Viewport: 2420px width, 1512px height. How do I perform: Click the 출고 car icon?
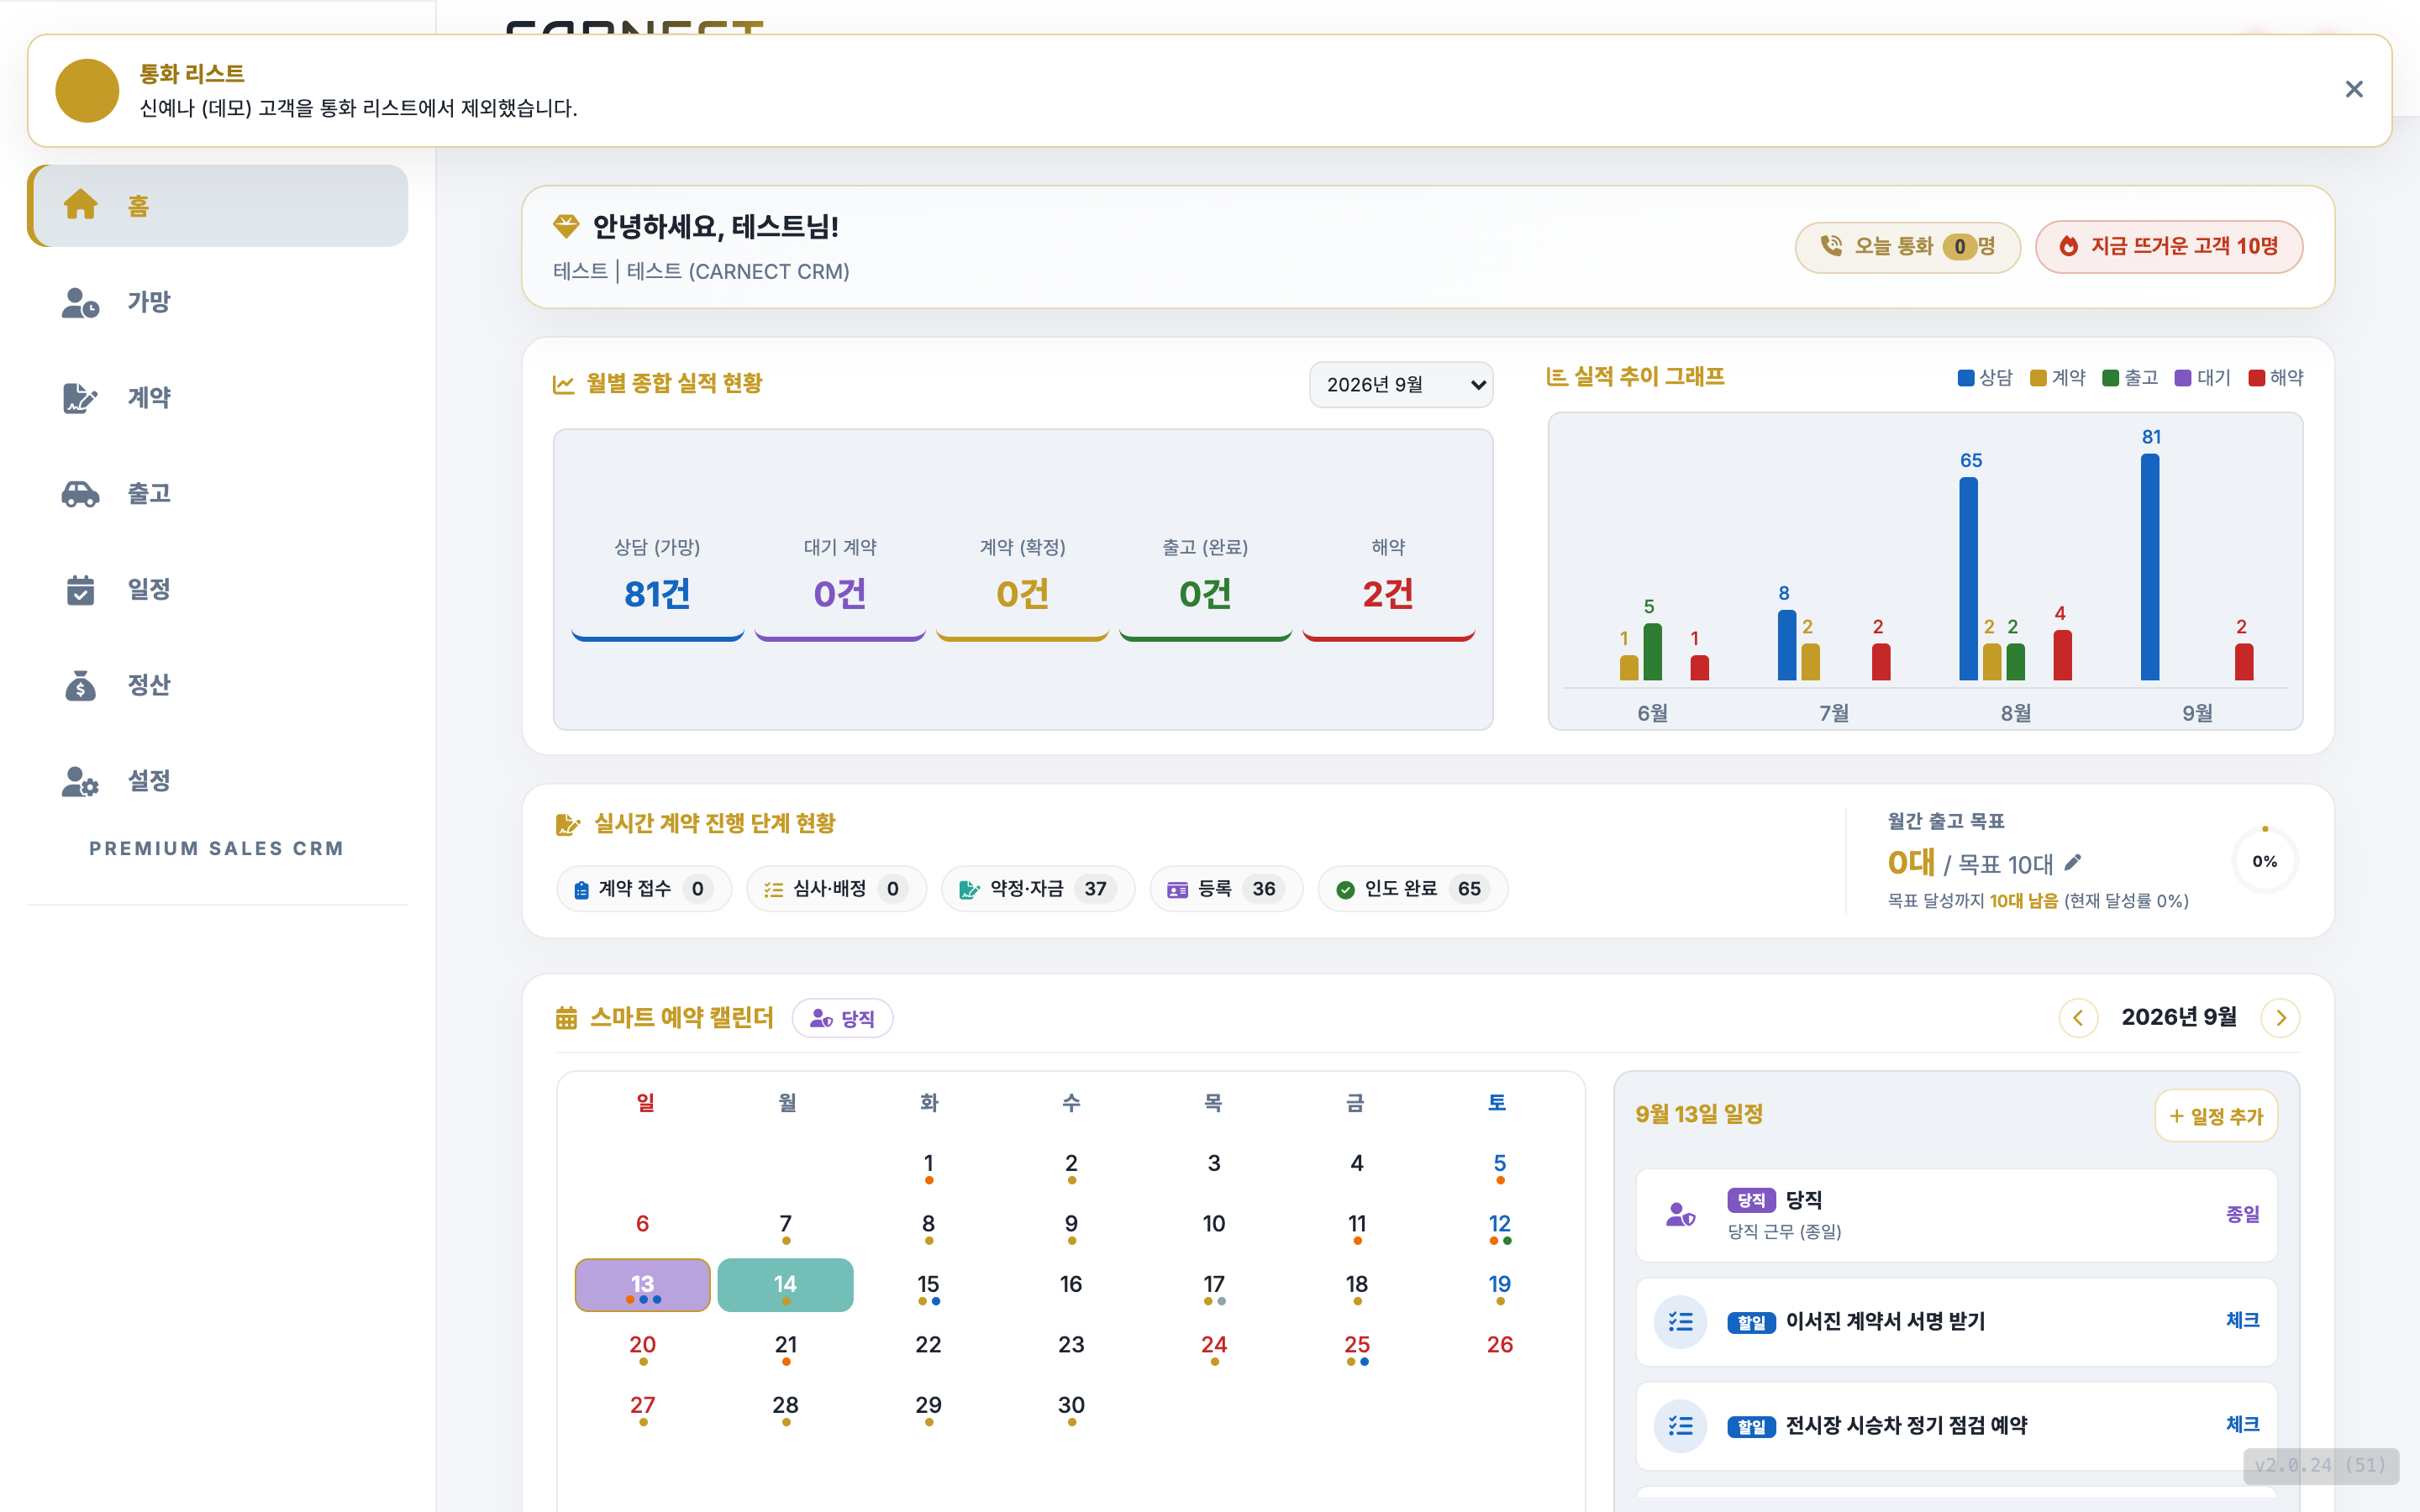point(81,494)
